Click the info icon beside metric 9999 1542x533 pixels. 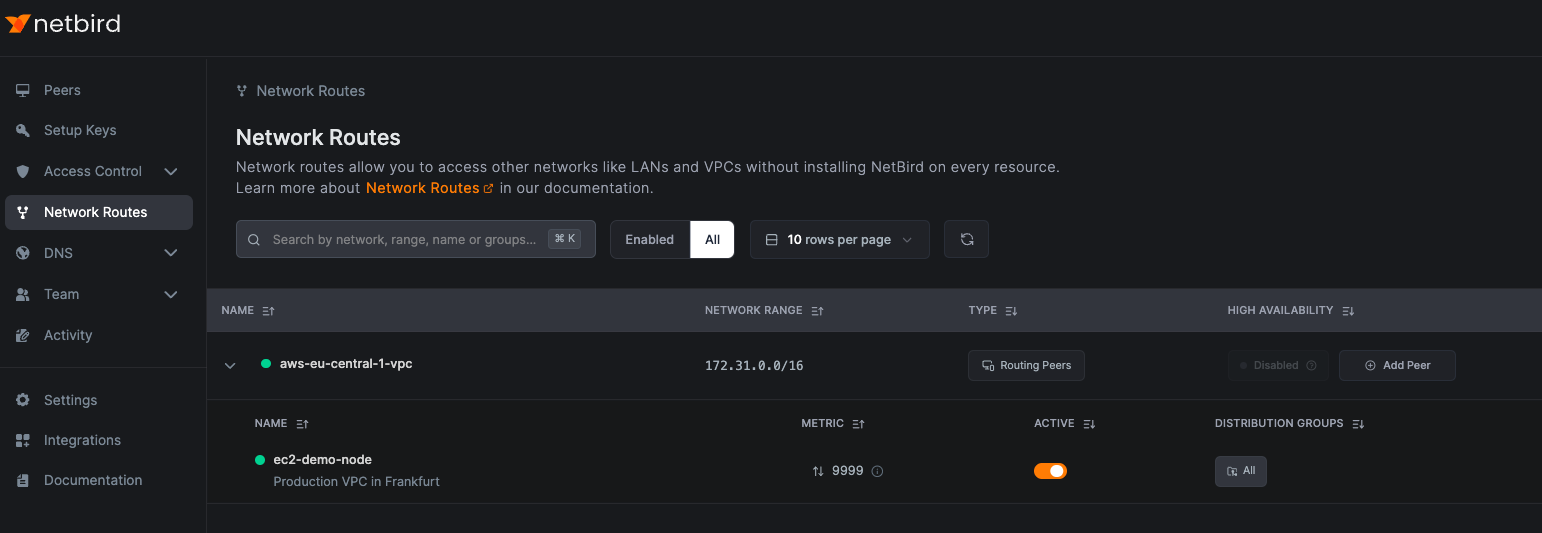877,472
